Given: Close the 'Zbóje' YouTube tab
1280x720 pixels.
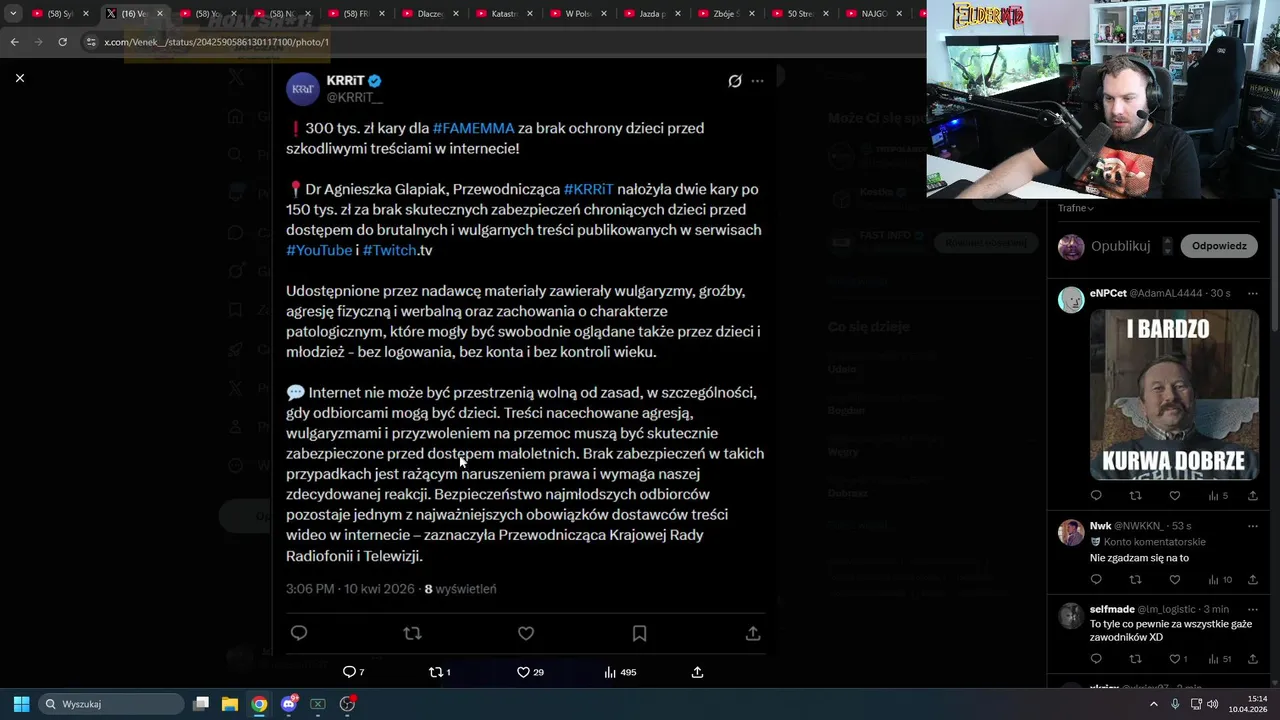Looking at the screenshot, I should coord(752,14).
